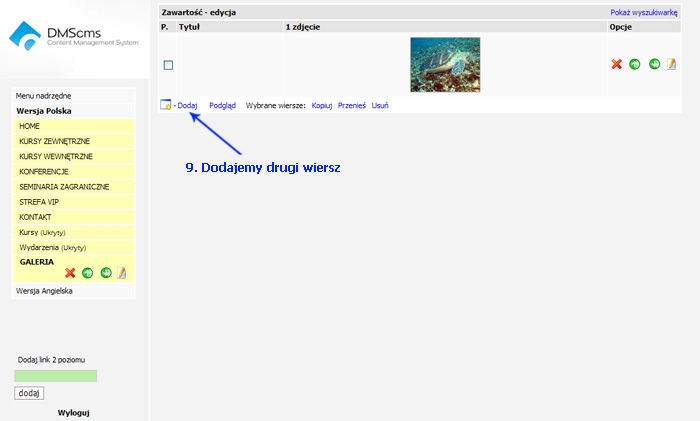Image resolution: width=700 pixels, height=421 pixels.
Task: Open SEMINARIA ZAGRANICZNE in the menu
Action: (x=74, y=187)
